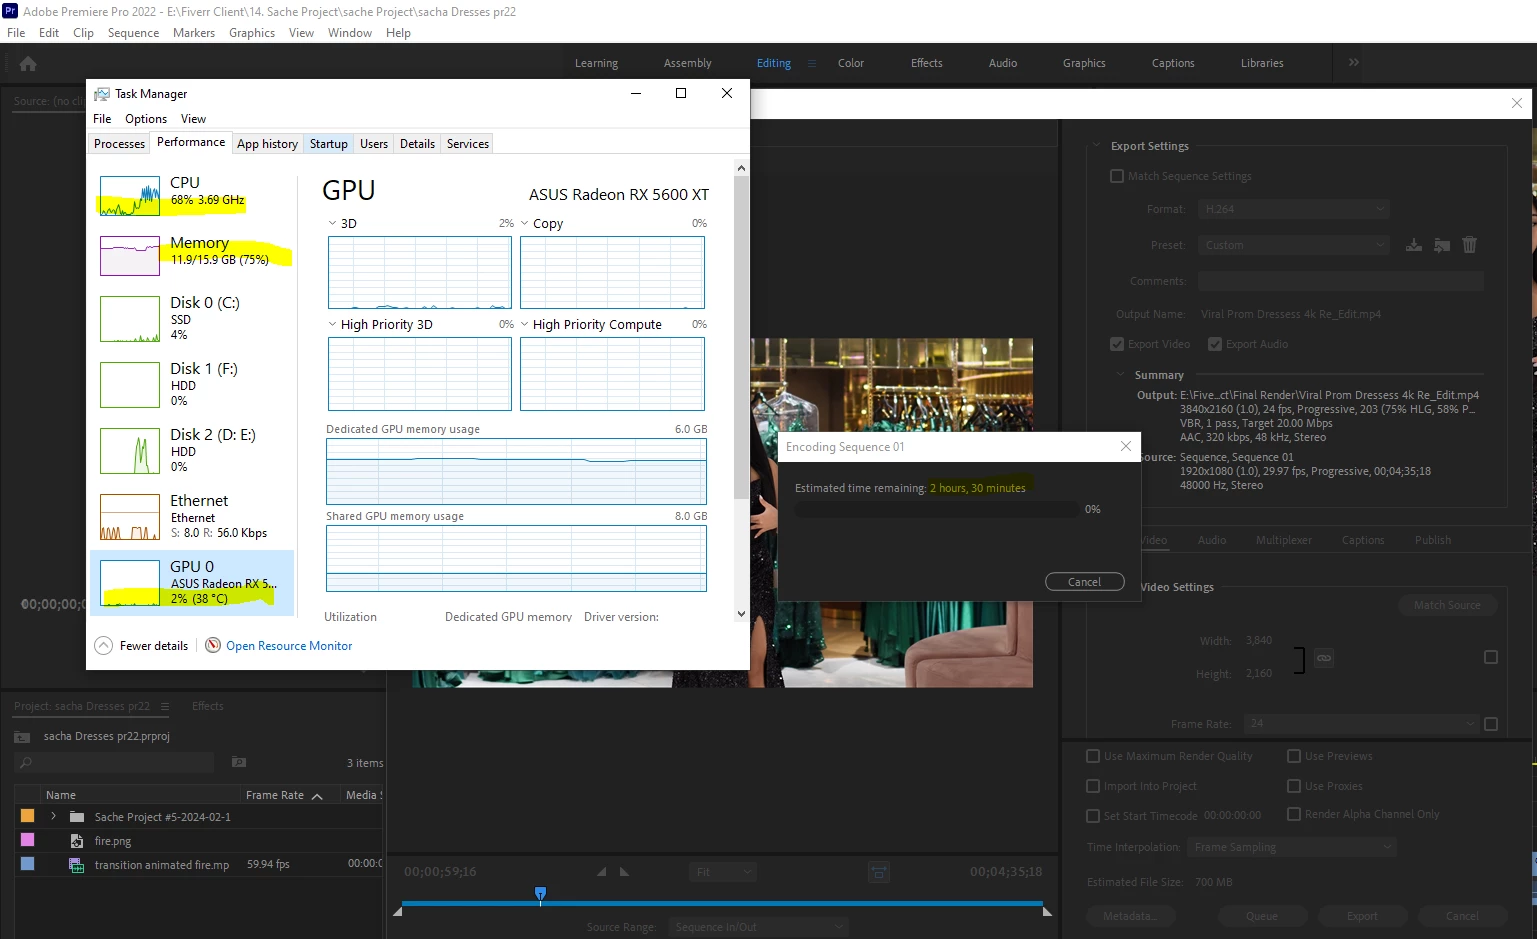The height and width of the screenshot is (939, 1537).
Task: Click the Save Preset icon
Action: click(1414, 245)
